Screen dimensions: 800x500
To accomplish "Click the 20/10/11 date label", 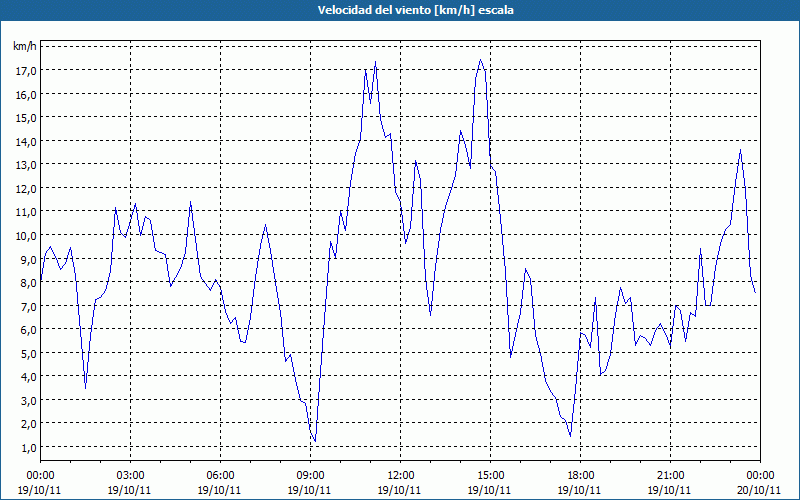I will (759, 490).
